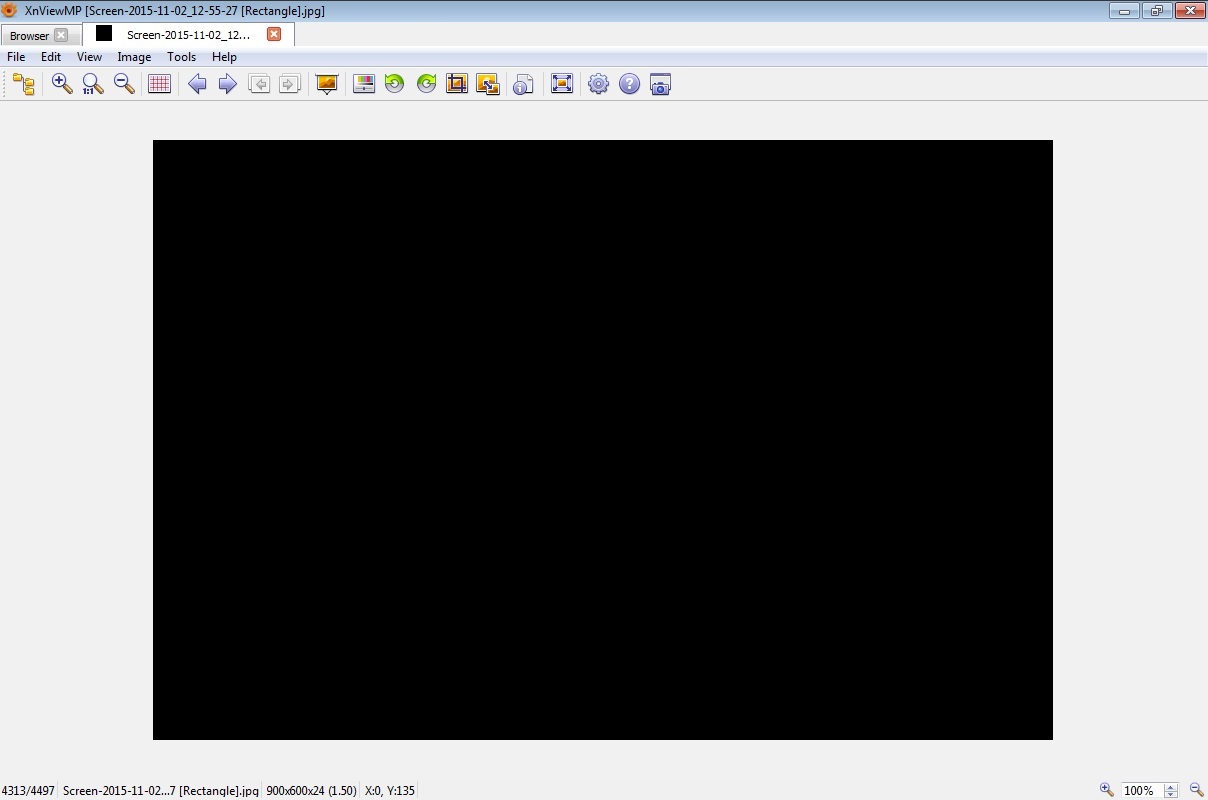Click the toolbar Zoom in magnifier
This screenshot has width=1208, height=800.
tap(62, 84)
